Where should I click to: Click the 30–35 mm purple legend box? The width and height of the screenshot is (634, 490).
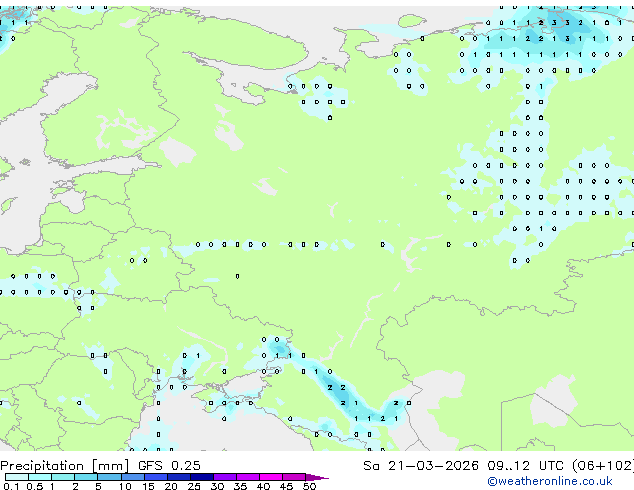225,477
